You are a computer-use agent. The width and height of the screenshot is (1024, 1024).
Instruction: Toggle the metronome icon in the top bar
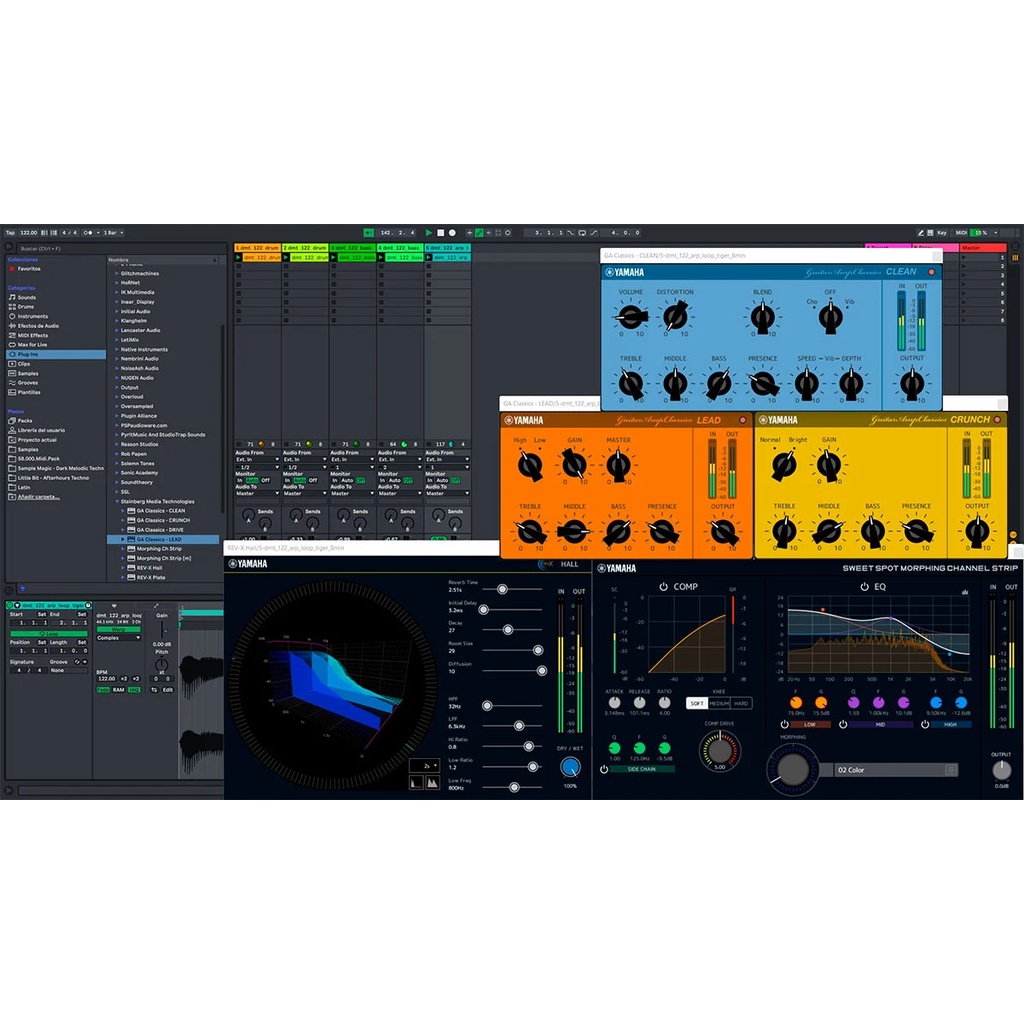(88, 232)
